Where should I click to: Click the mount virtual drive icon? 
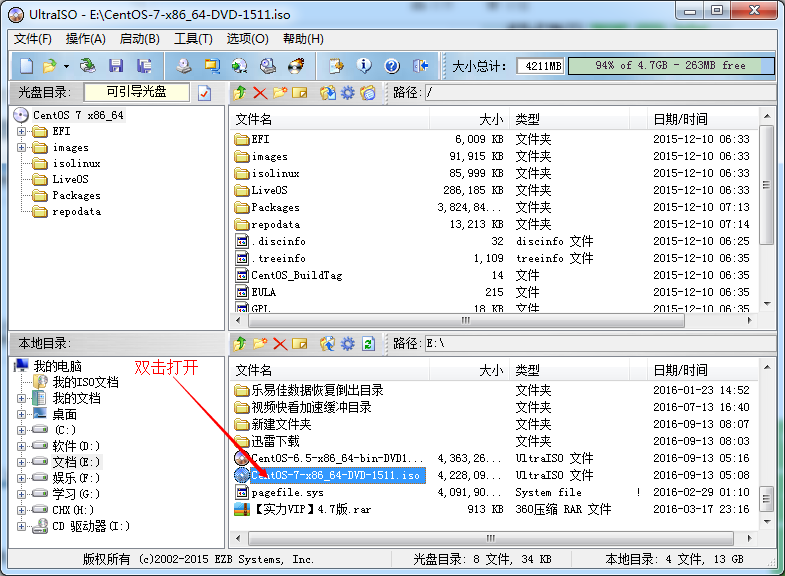pyautogui.click(x=268, y=66)
